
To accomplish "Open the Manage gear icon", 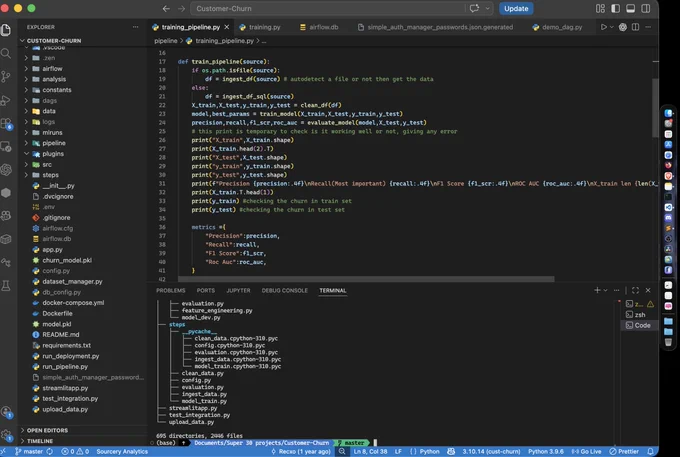I will pyautogui.click(x=6, y=435).
